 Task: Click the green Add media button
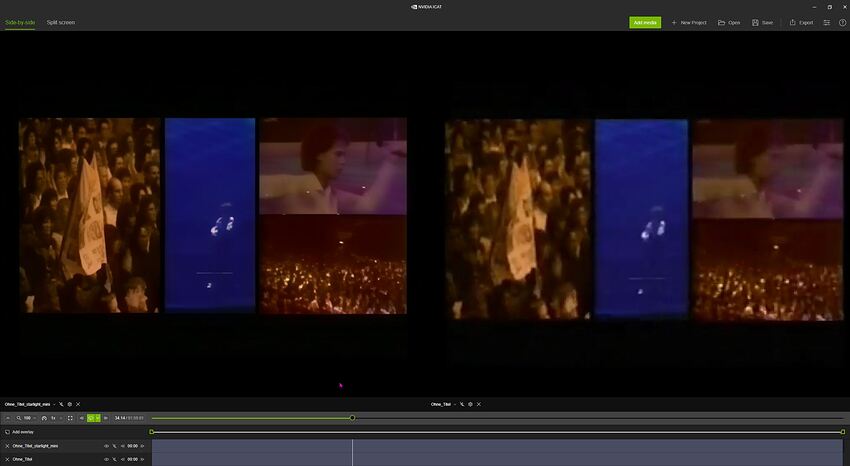click(645, 22)
